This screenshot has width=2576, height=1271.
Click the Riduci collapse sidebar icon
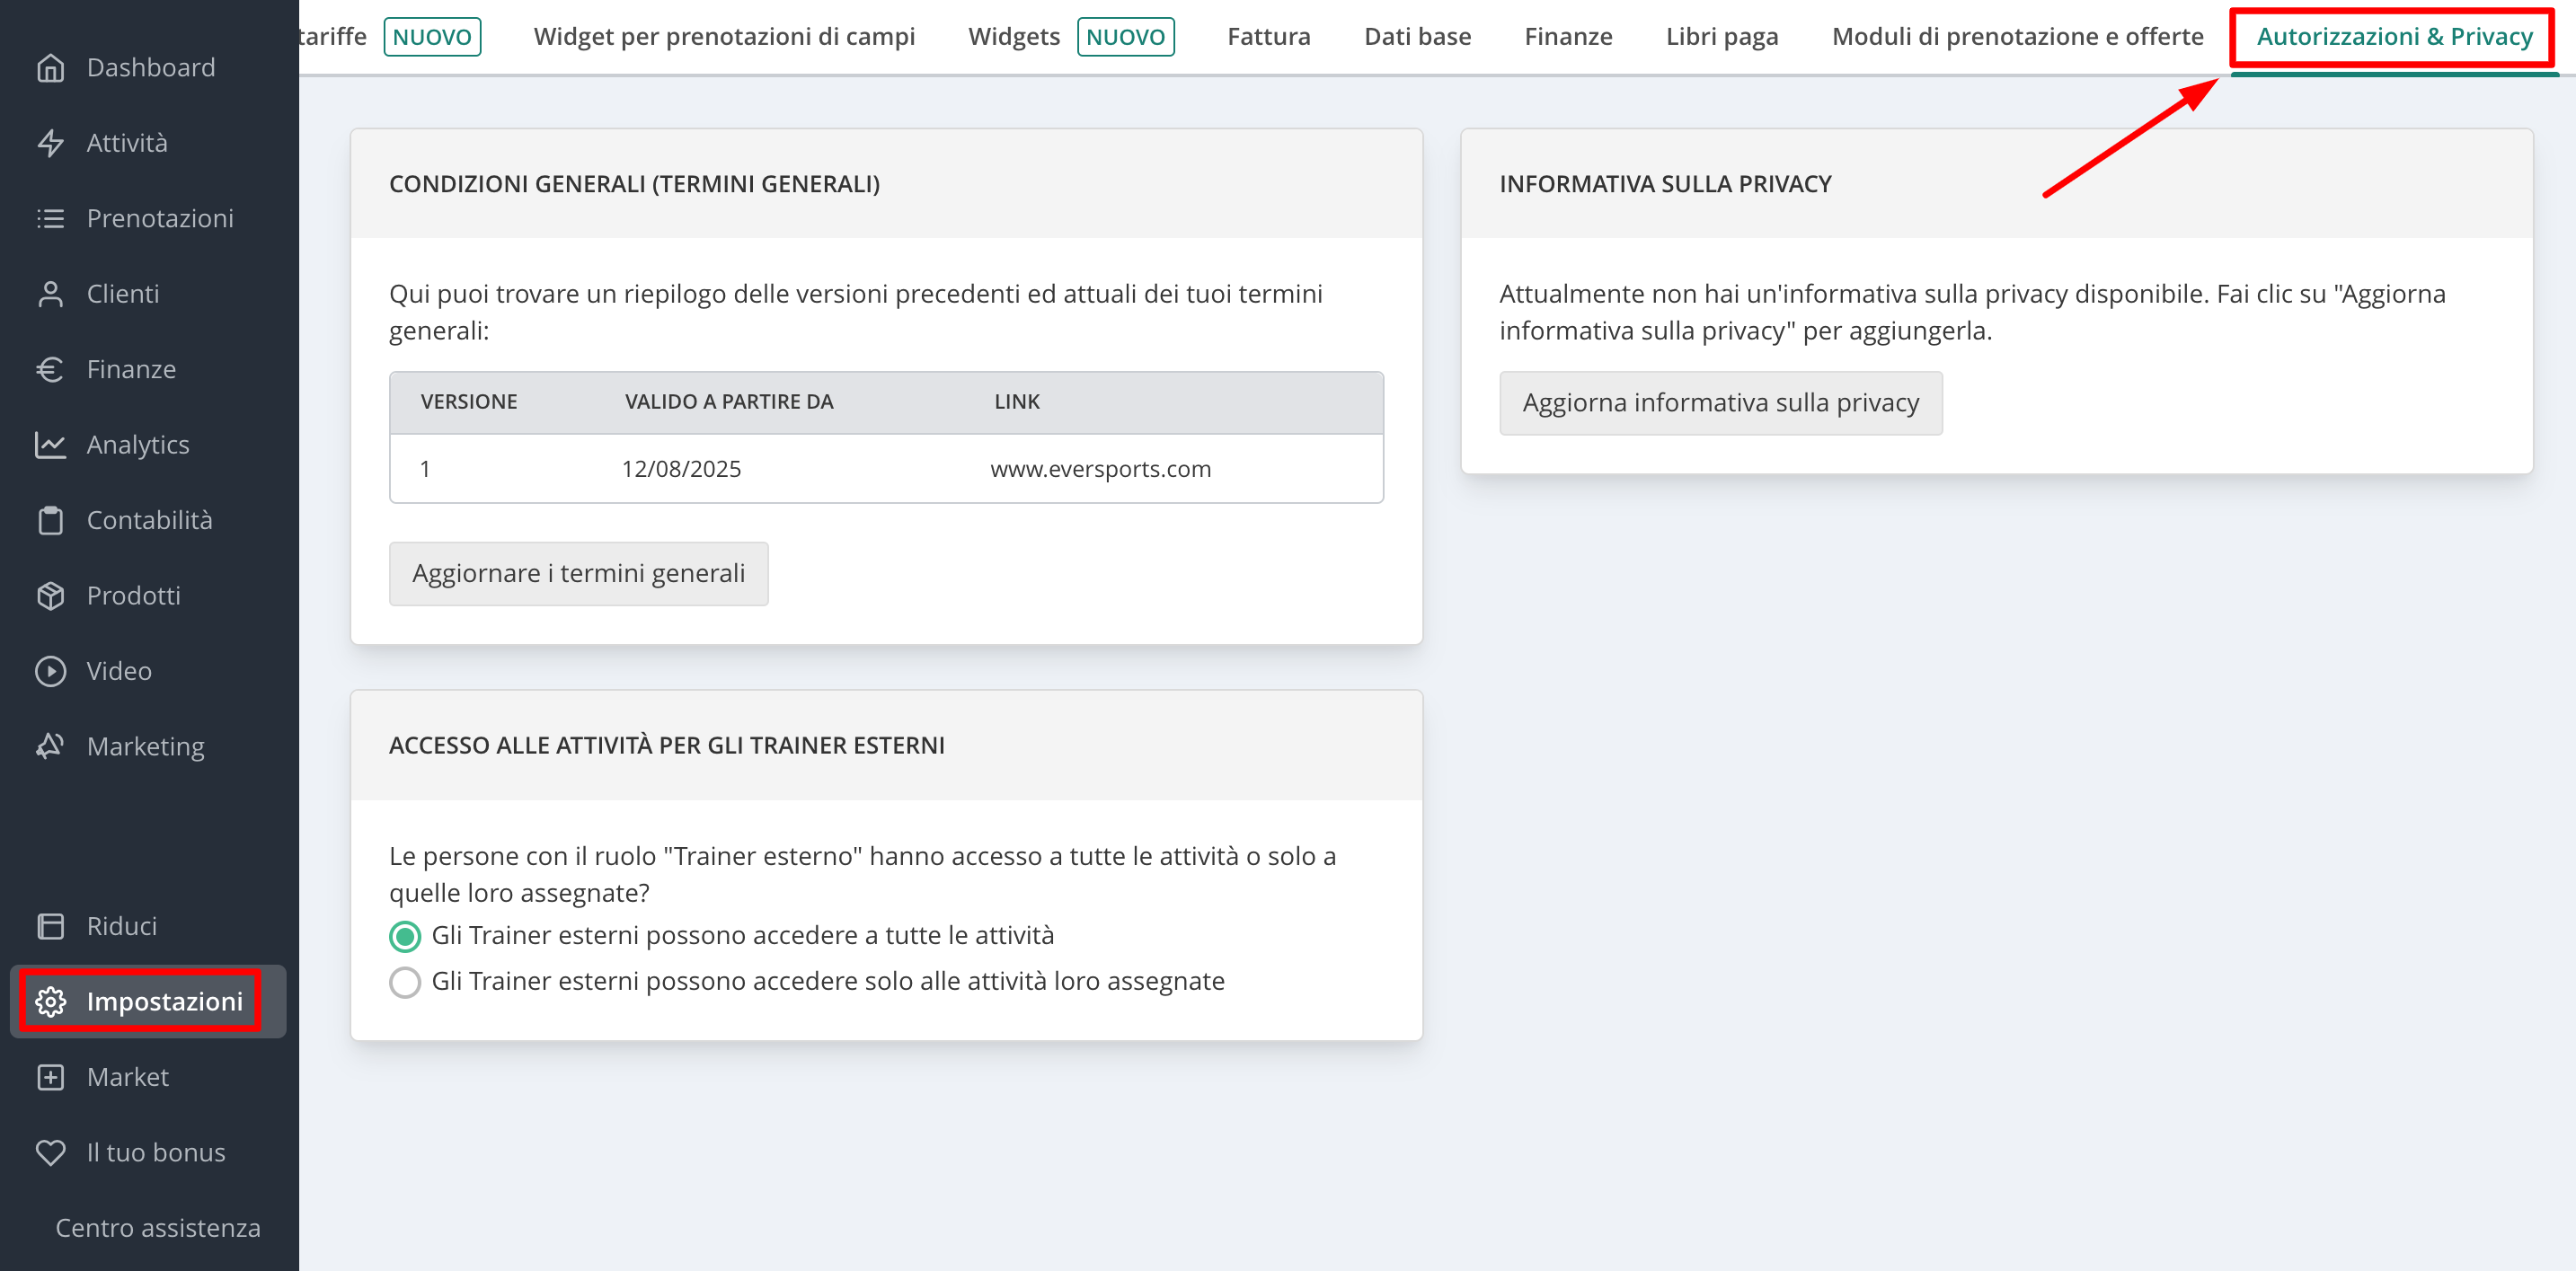tap(50, 926)
